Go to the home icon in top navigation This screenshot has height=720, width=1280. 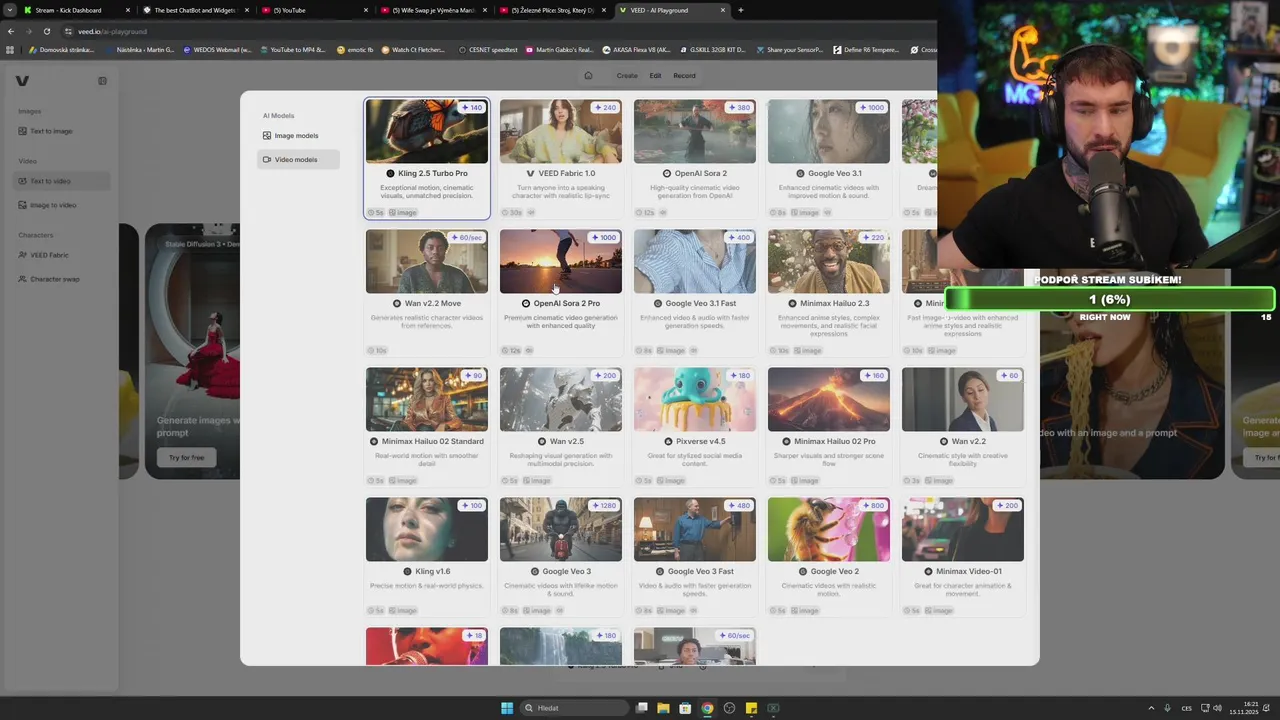(588, 76)
